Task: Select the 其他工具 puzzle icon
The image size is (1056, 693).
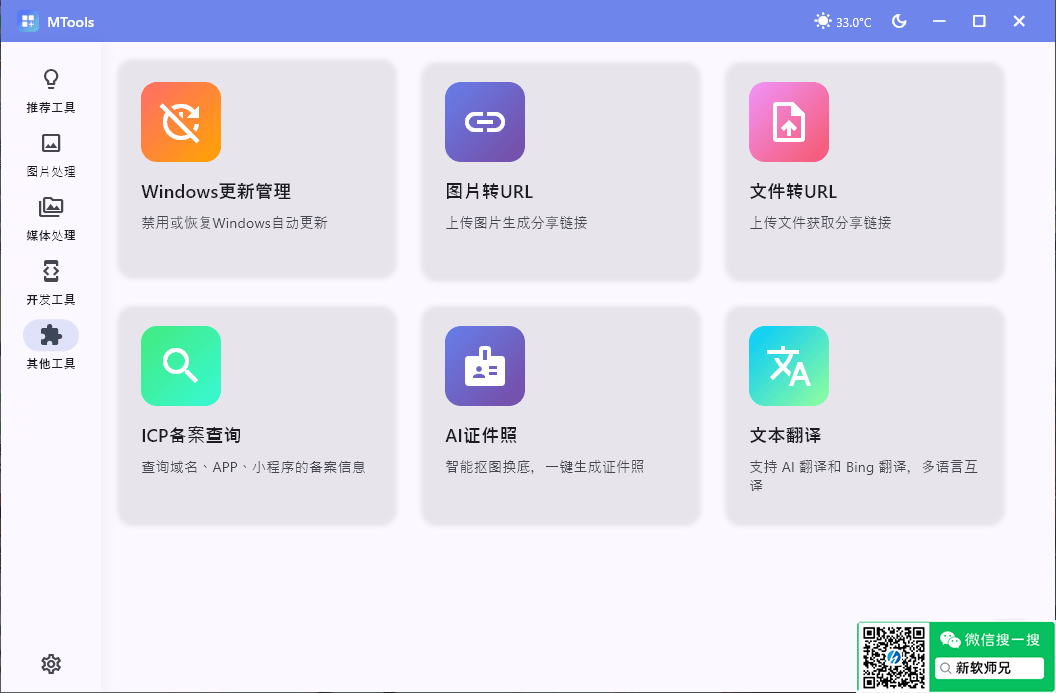Action: (x=50, y=335)
